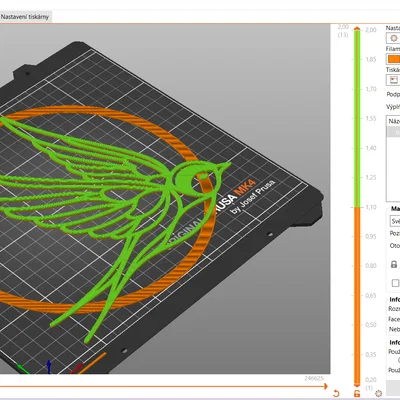The height and width of the screenshot is (400, 400).
Task: Click the bottom thumb of layer slider
Action: pos(357,384)
